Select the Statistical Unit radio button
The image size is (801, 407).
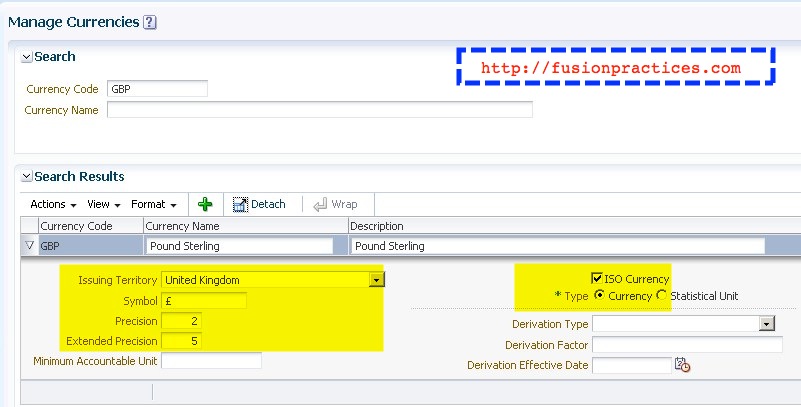coord(662,295)
